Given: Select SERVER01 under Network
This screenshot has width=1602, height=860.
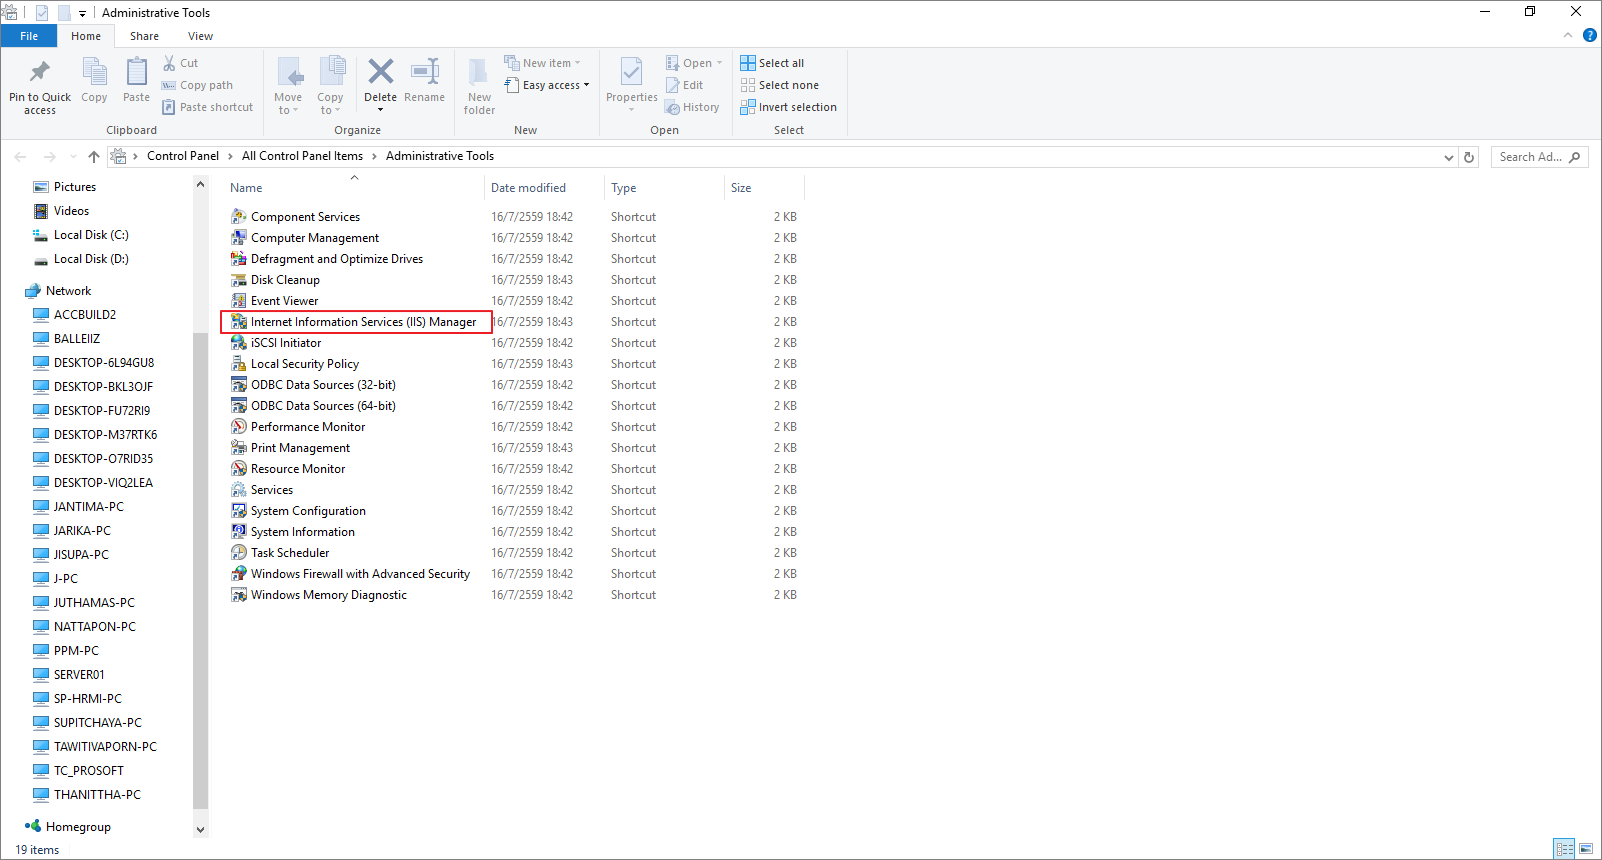Looking at the screenshot, I should pyautogui.click(x=79, y=675).
